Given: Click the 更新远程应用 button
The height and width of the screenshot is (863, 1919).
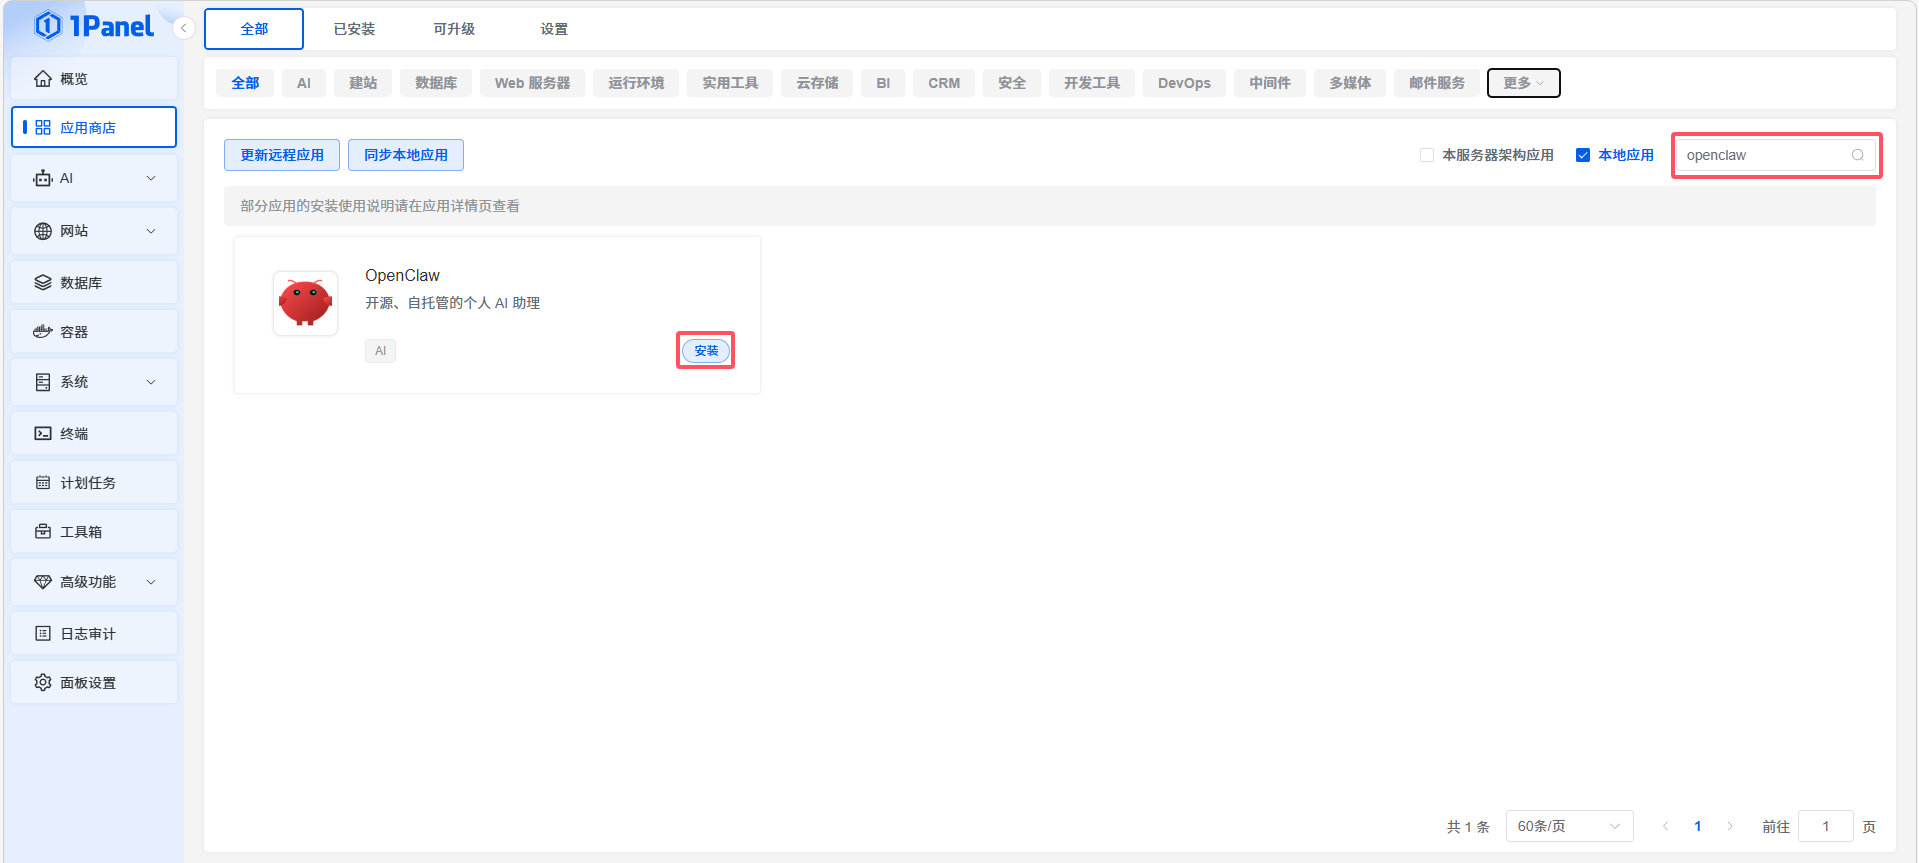Looking at the screenshot, I should pyautogui.click(x=282, y=155).
